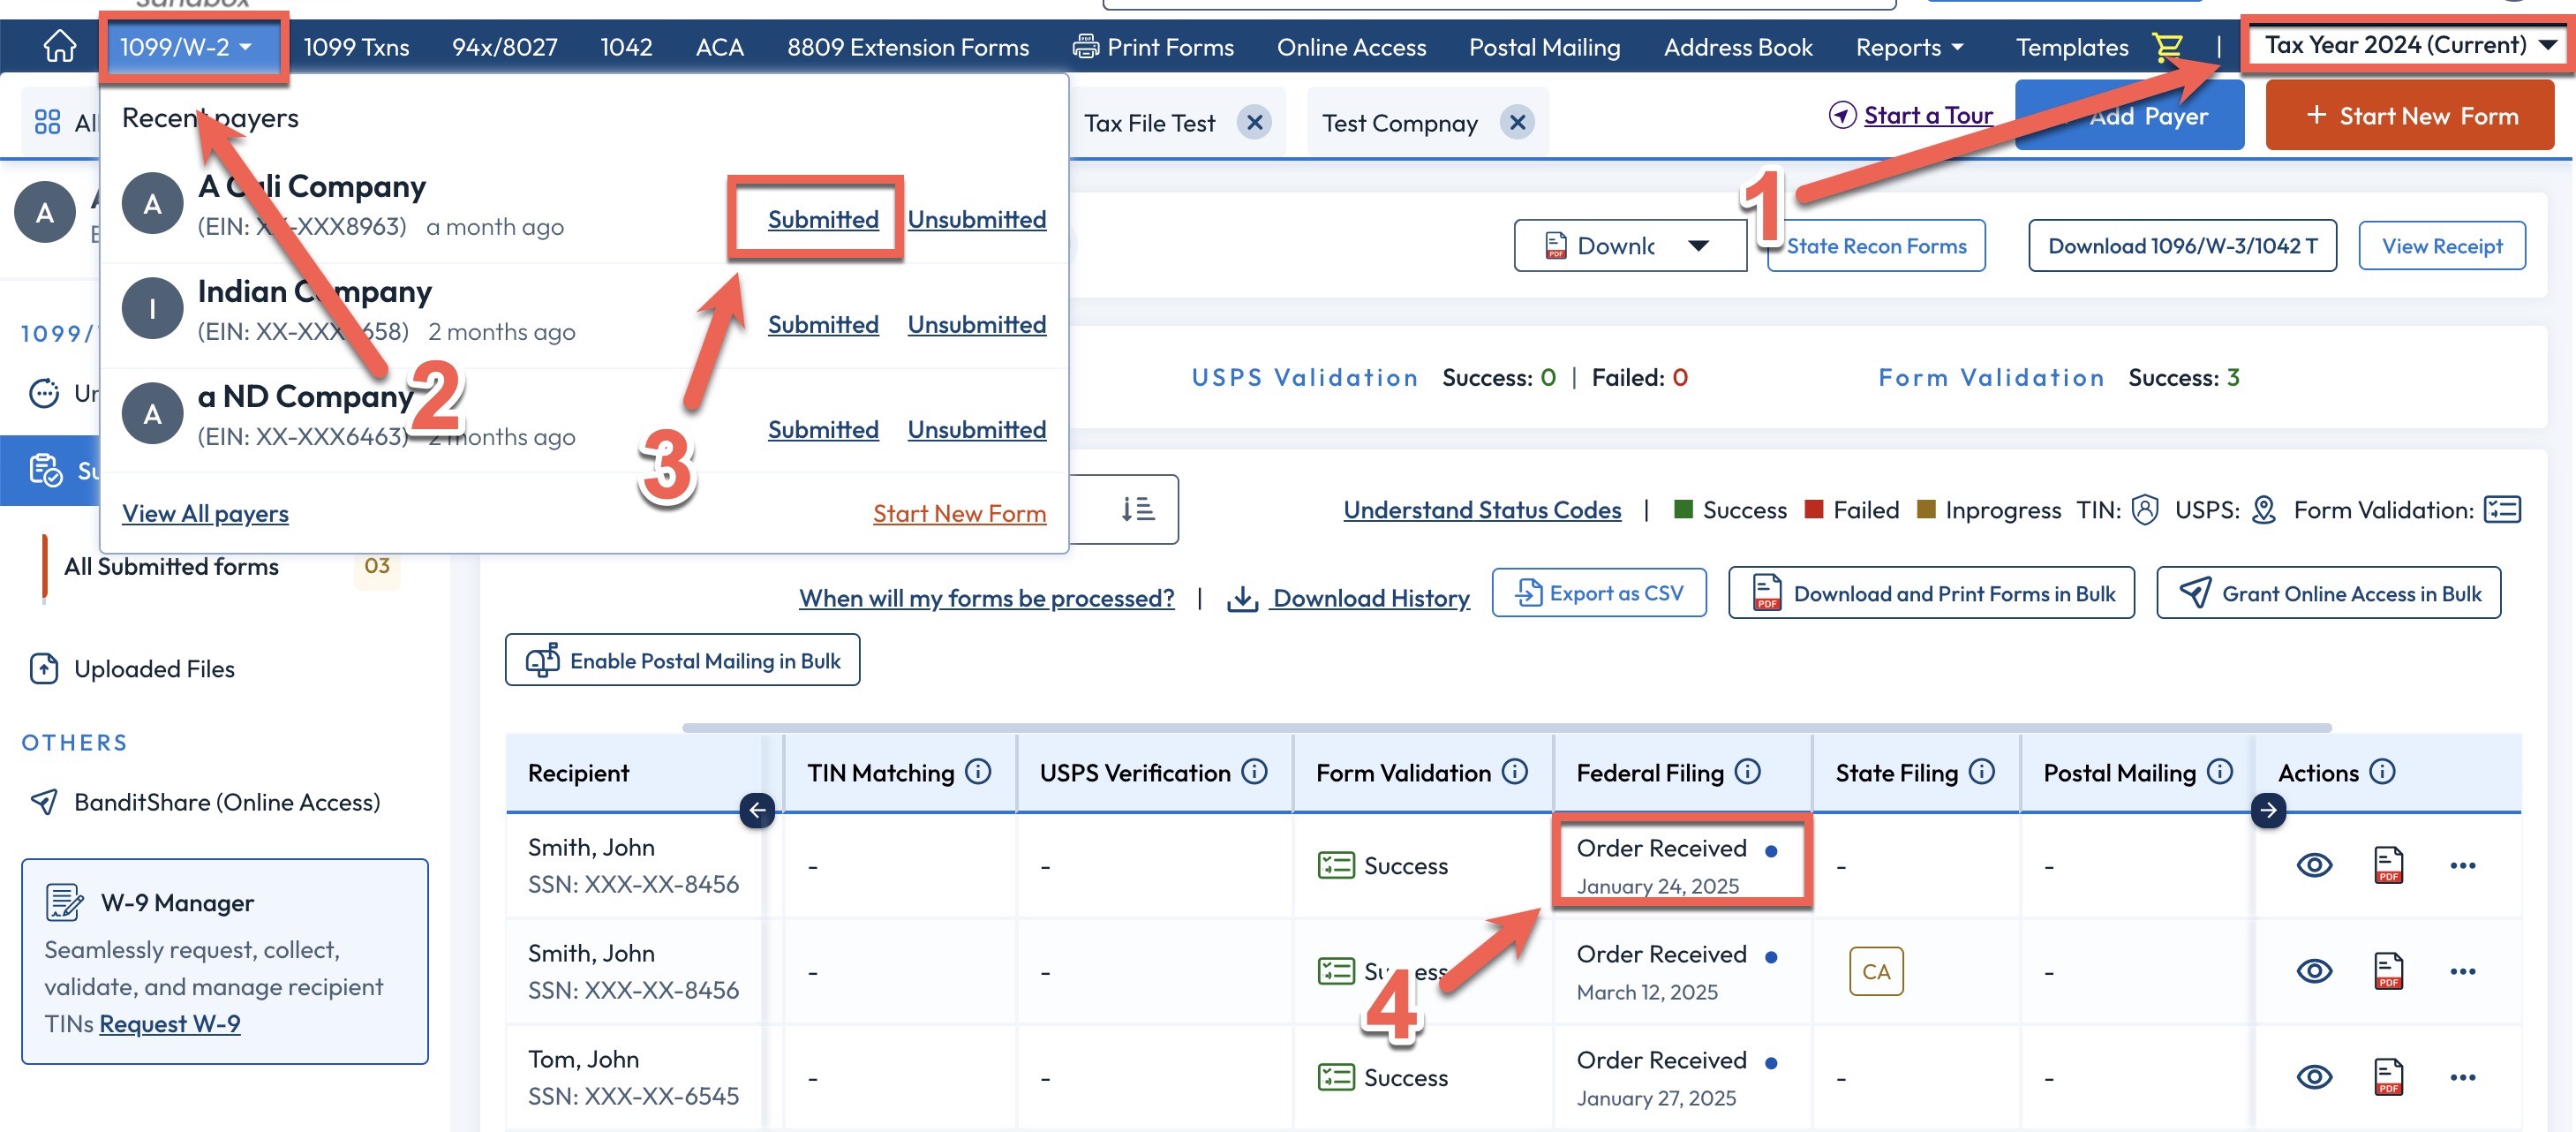
Task: Show Federal Filing info tooltip
Action: 1747,772
